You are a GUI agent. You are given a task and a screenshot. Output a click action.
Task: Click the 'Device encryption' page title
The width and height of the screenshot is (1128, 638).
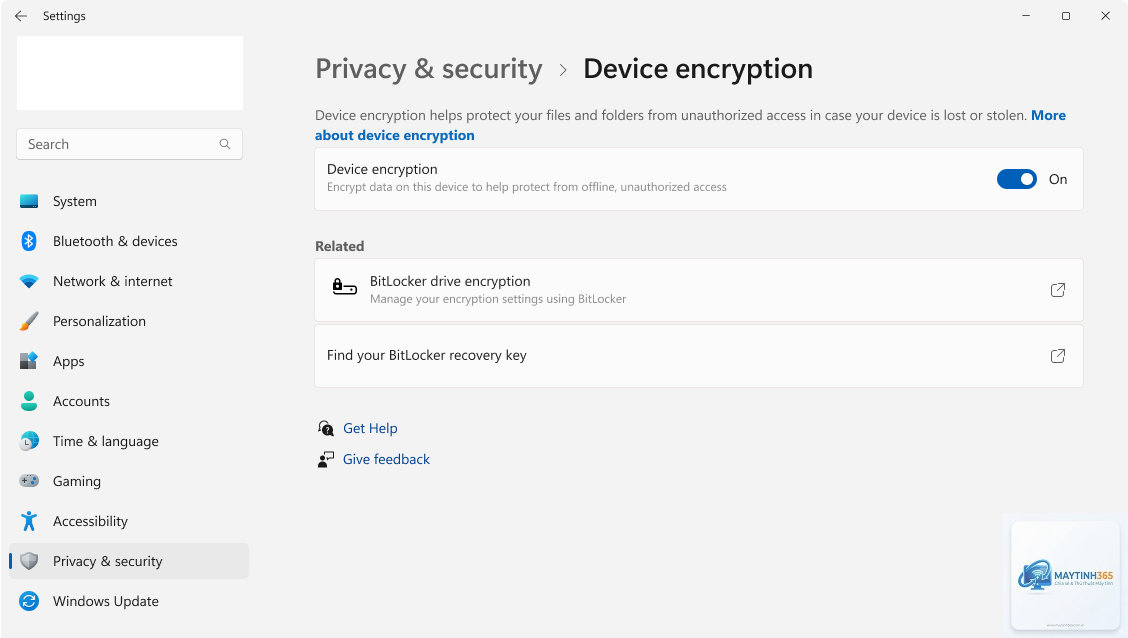[698, 69]
